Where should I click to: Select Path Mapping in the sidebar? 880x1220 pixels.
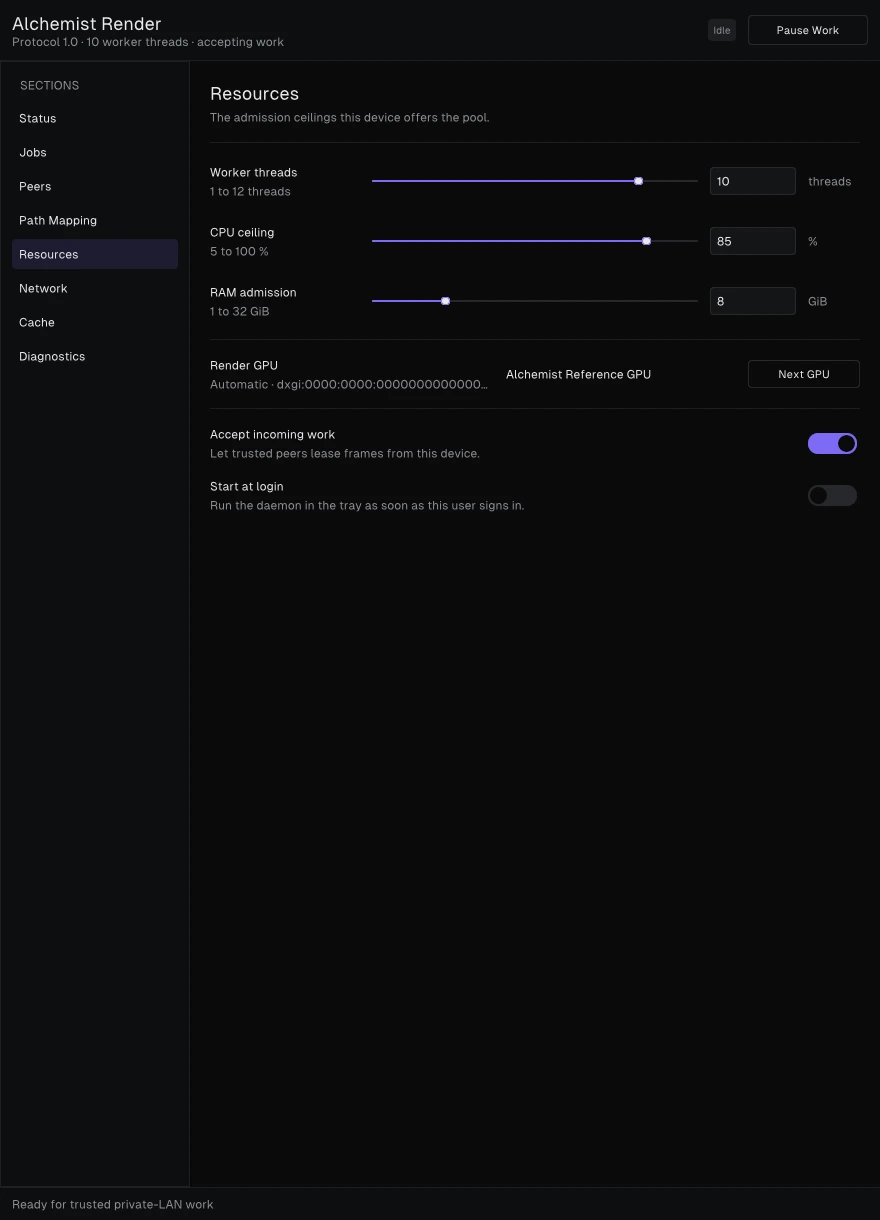pyautogui.click(x=95, y=220)
